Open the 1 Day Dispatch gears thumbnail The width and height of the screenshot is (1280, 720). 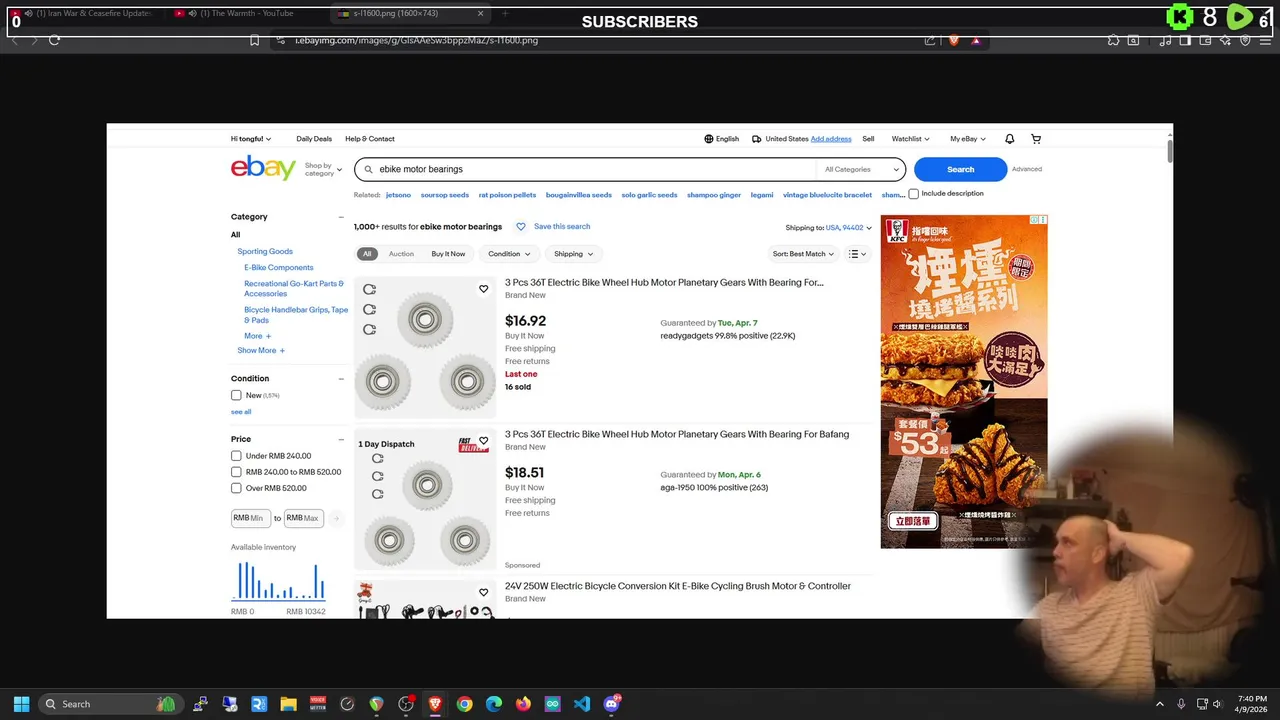tap(425, 500)
